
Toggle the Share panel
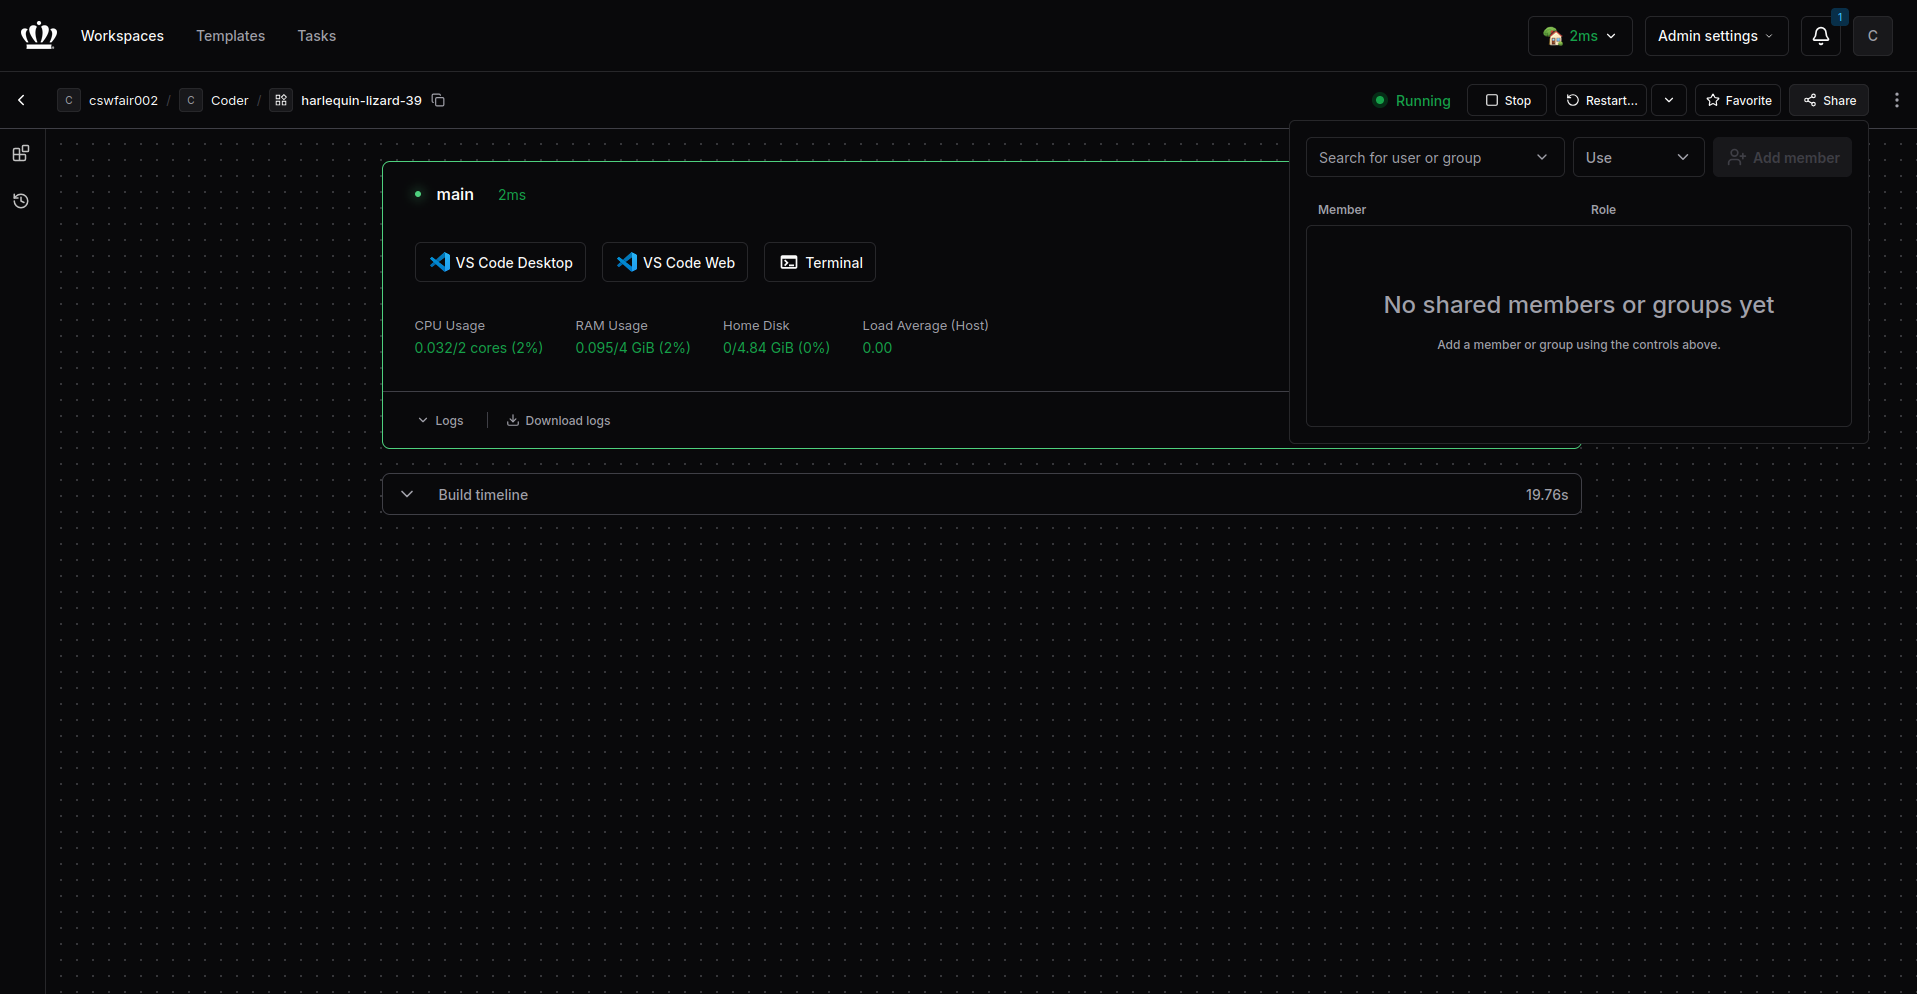[1829, 100]
